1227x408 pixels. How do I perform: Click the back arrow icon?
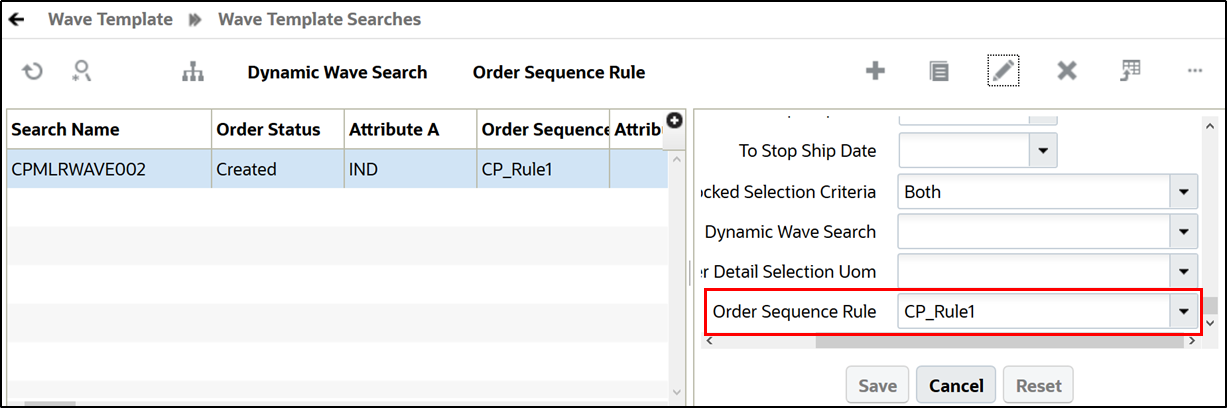tap(17, 19)
